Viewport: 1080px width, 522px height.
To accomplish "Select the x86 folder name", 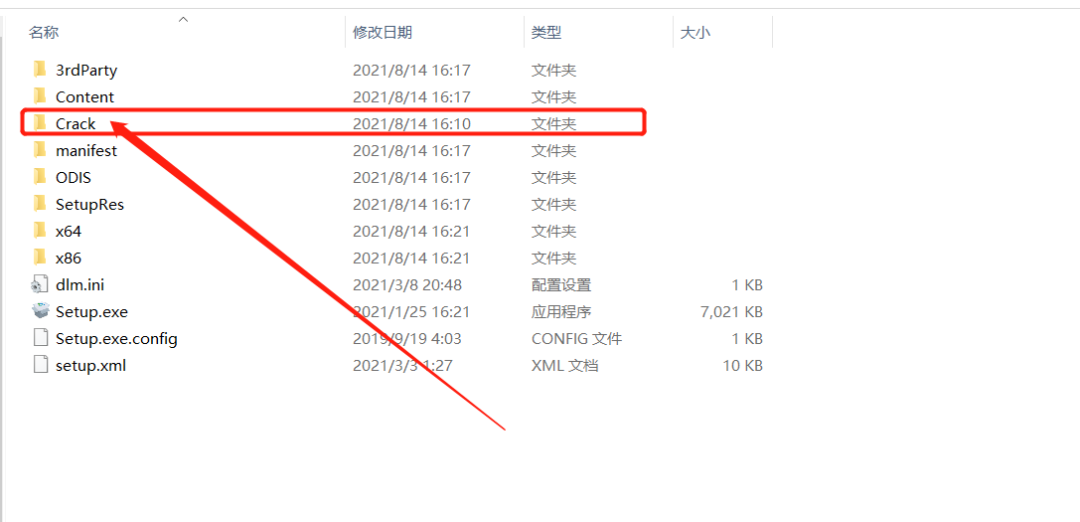I will [x=68, y=258].
